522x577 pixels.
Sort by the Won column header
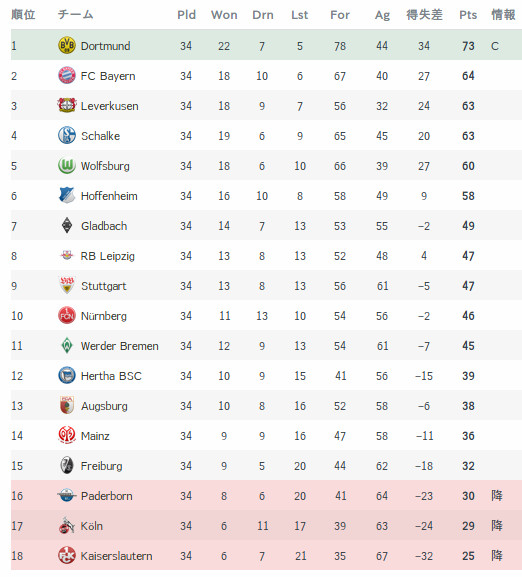[x=224, y=15]
